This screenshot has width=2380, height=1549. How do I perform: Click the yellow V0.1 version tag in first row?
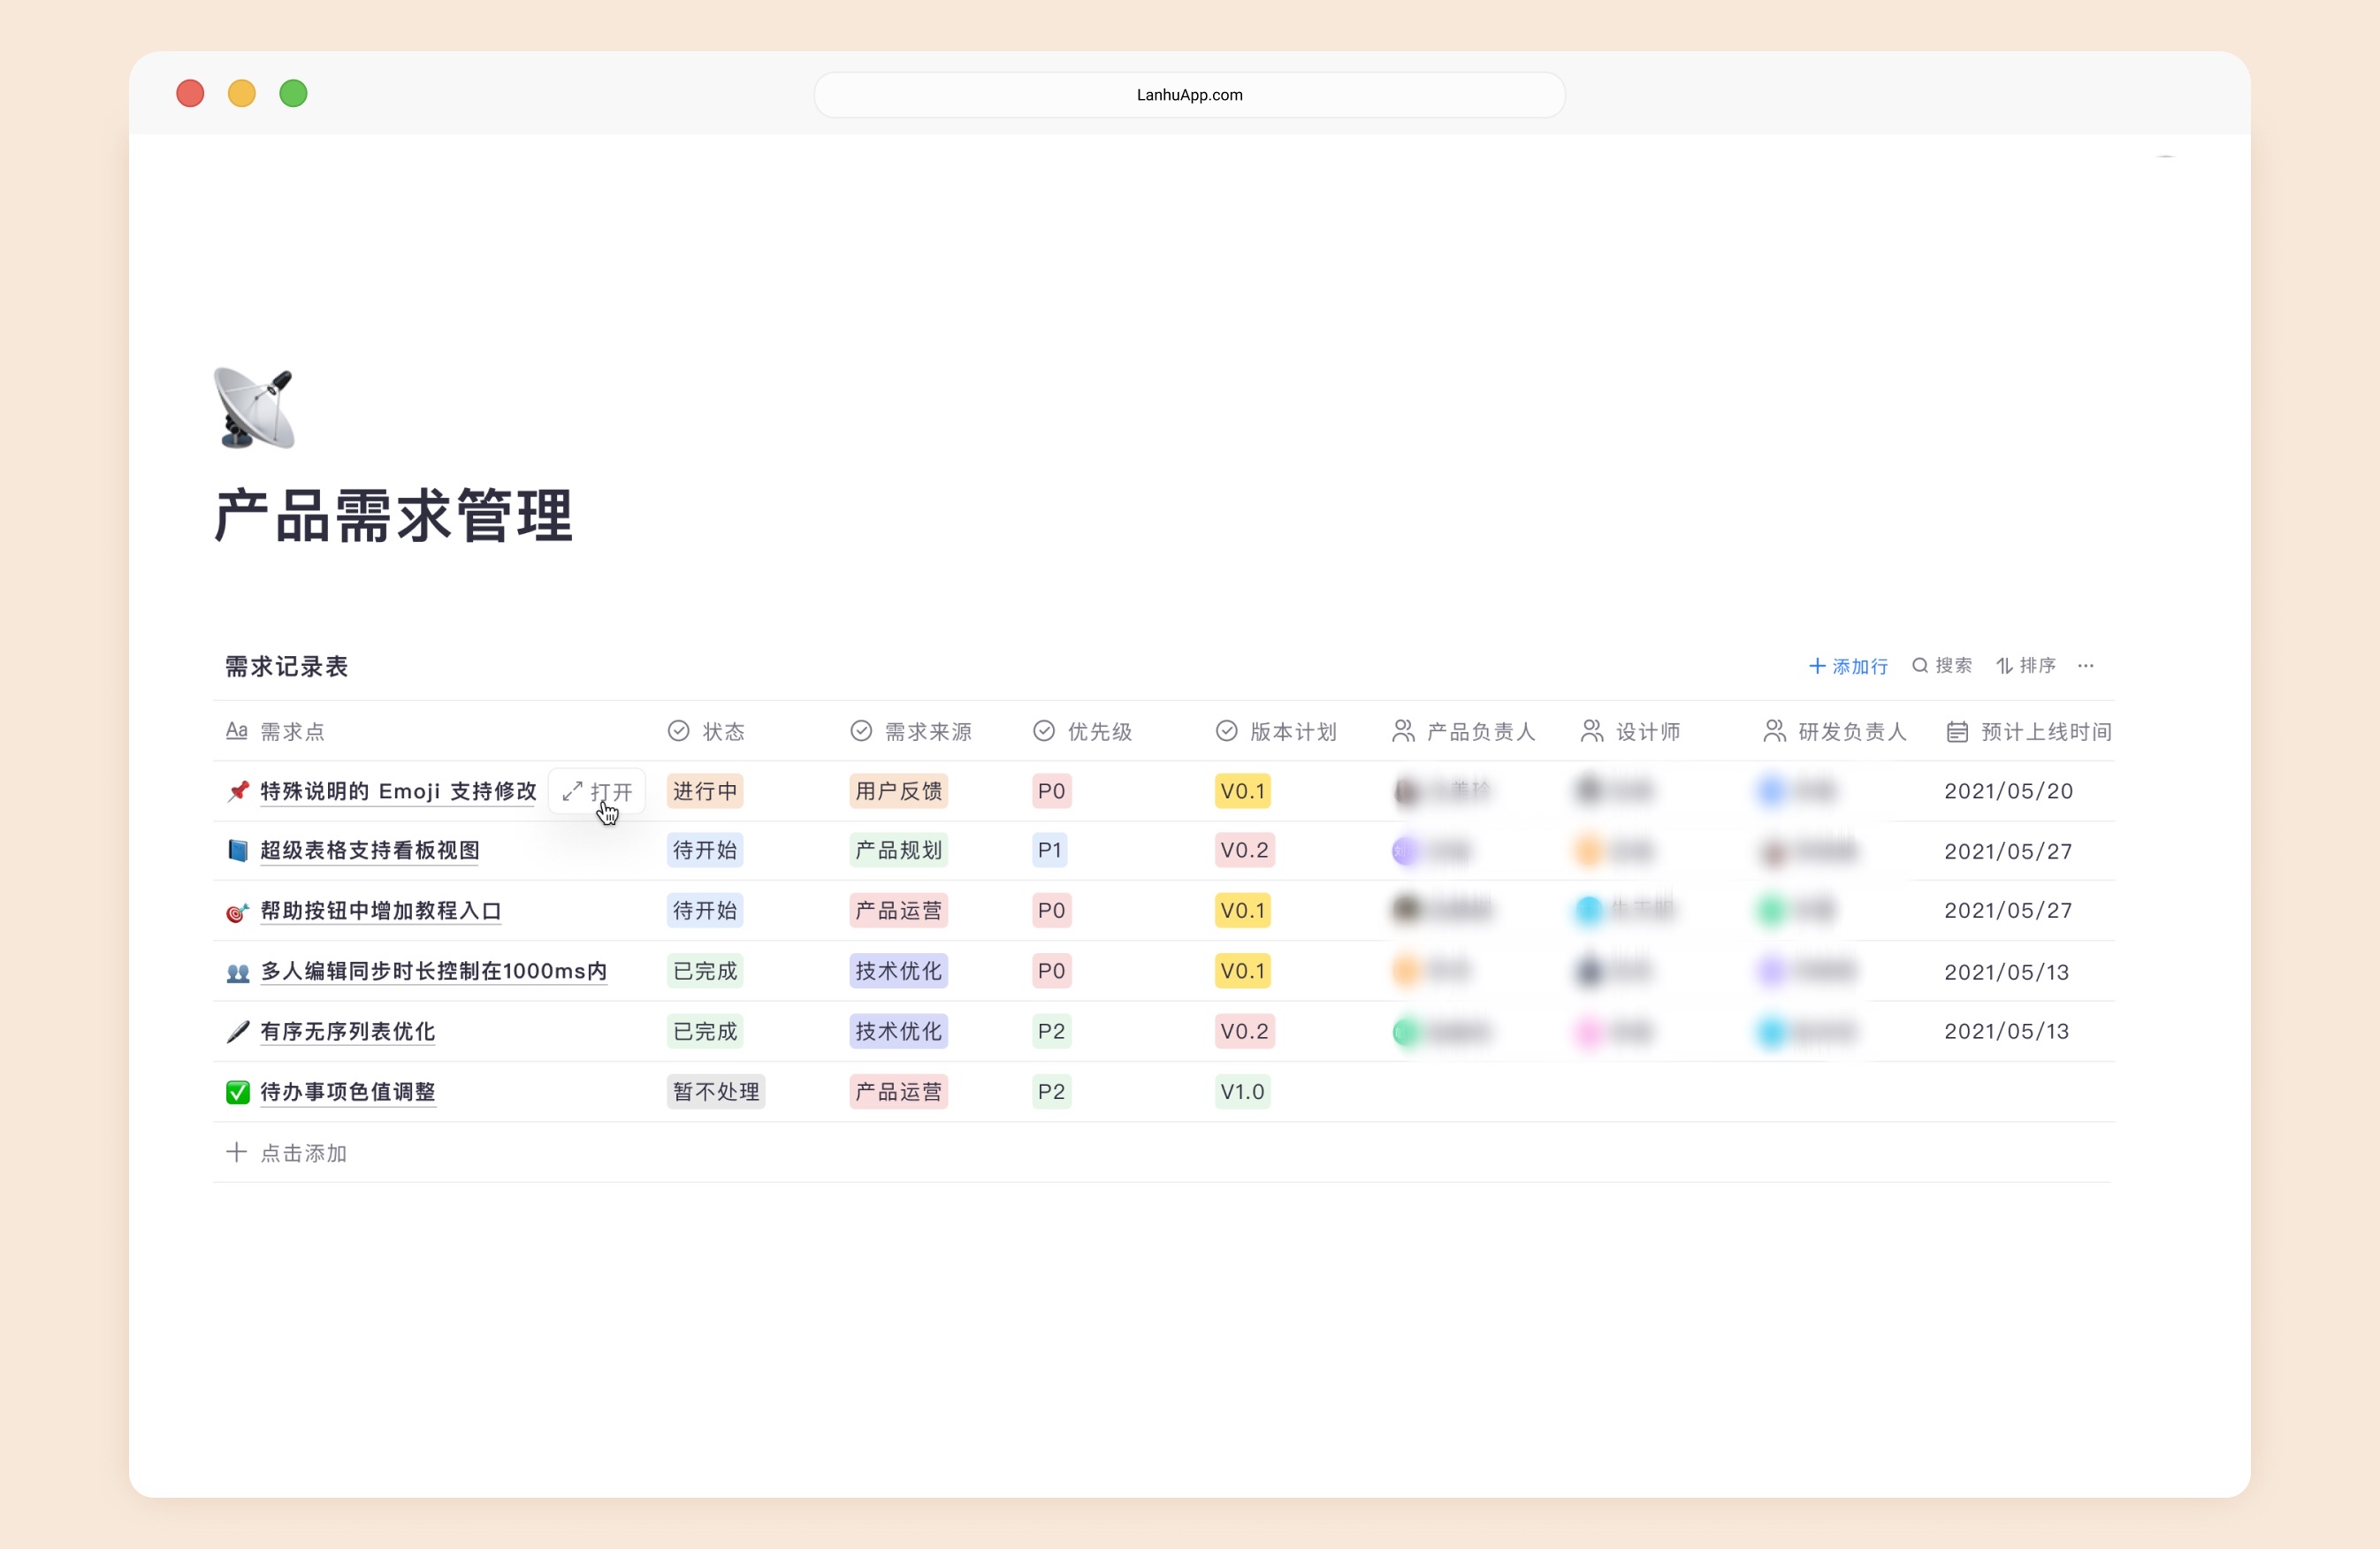tap(1242, 791)
